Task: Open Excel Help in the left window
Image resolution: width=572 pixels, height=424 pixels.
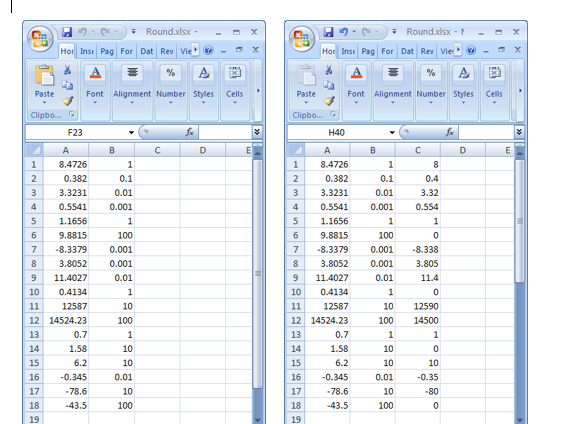Action: (x=208, y=50)
